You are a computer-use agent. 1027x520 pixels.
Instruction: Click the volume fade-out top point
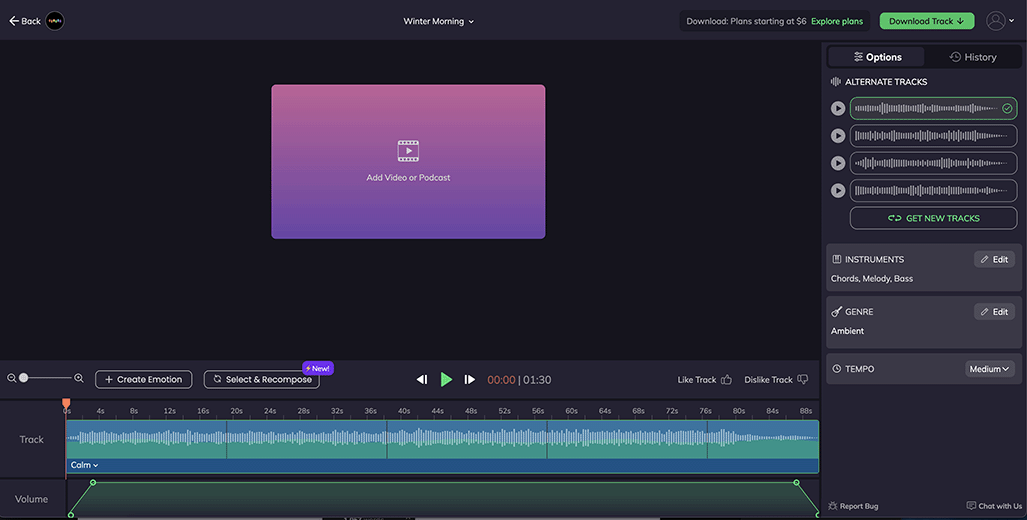pos(796,483)
